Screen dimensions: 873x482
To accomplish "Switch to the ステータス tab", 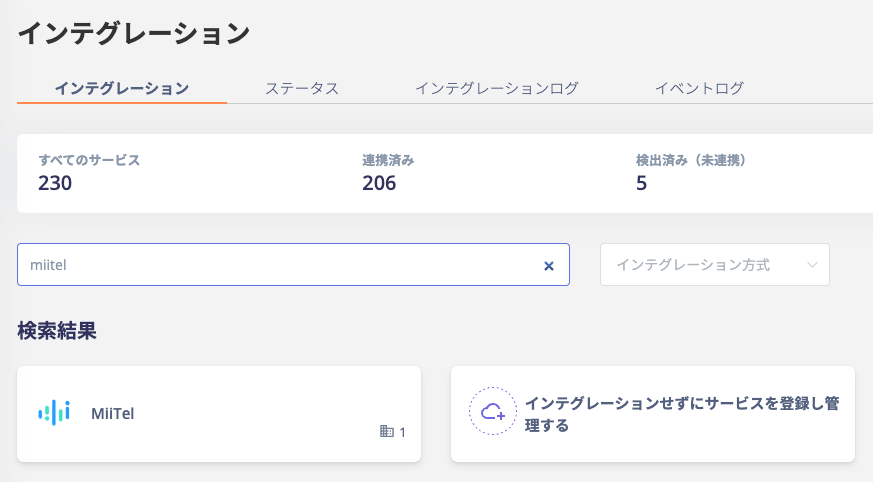I will pyautogui.click(x=302, y=88).
